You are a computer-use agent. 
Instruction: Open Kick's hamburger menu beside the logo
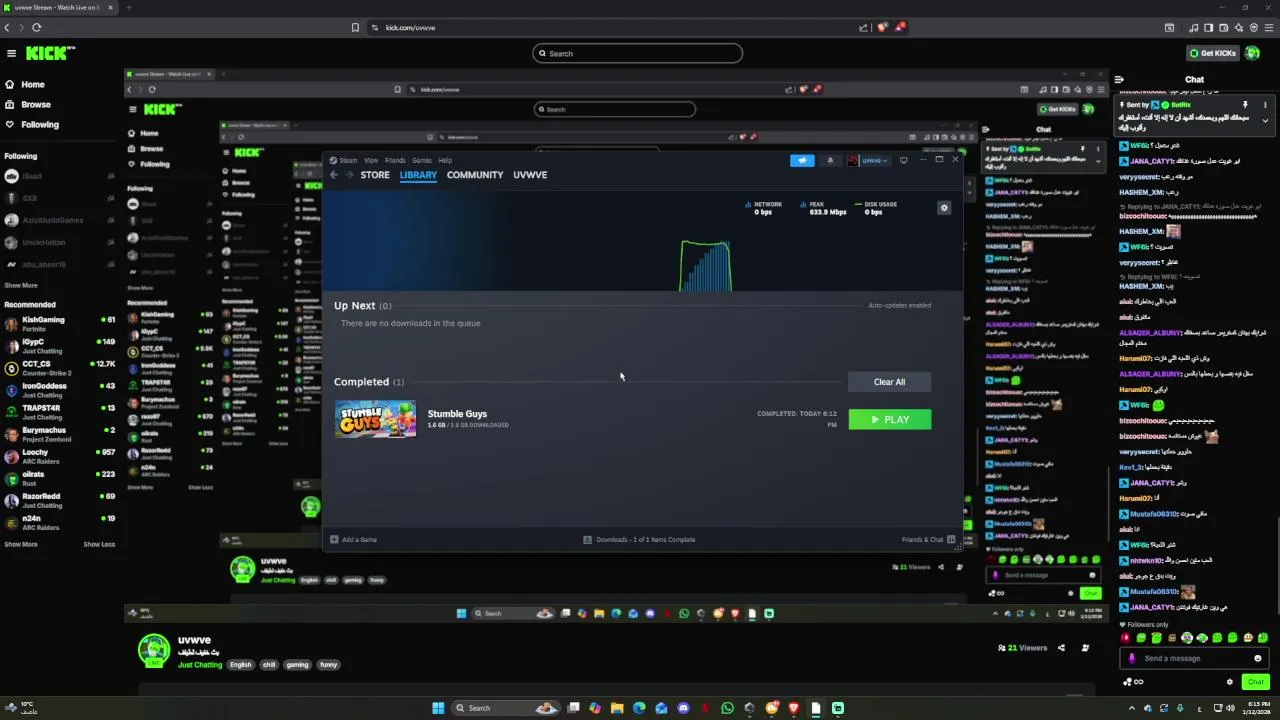(x=11, y=53)
